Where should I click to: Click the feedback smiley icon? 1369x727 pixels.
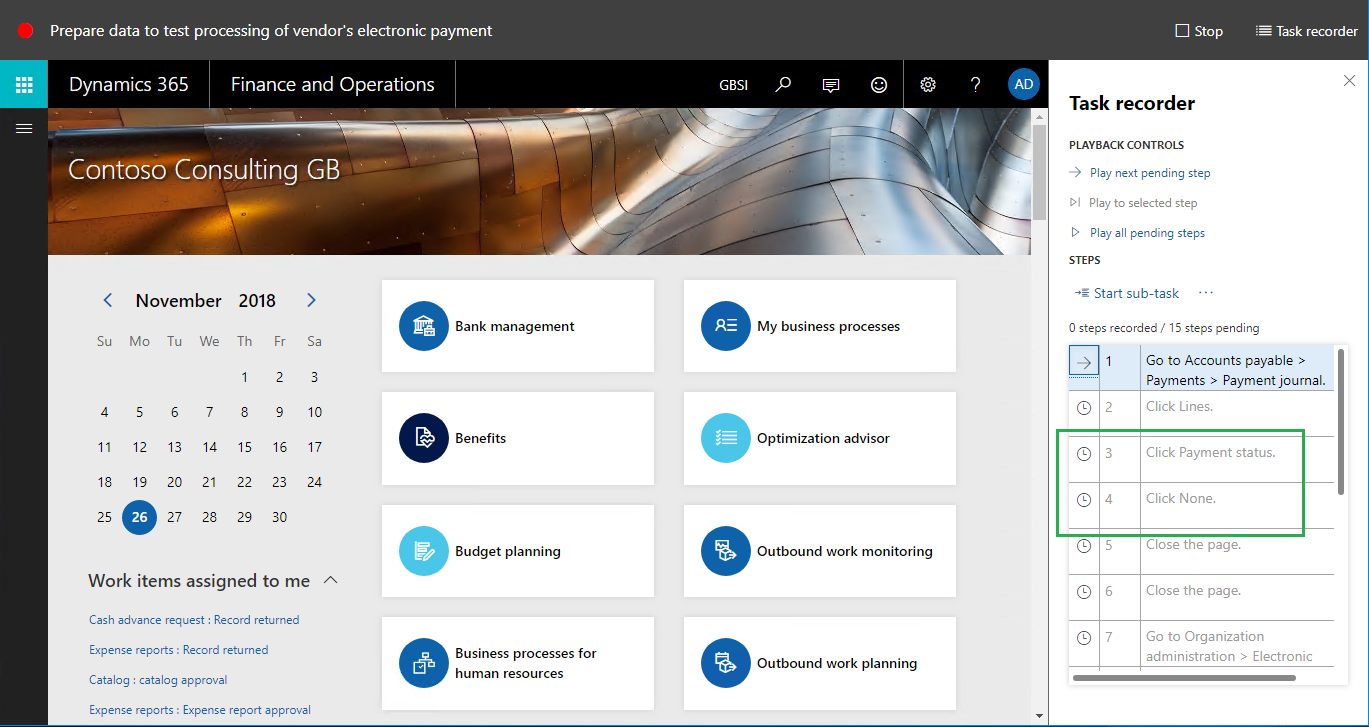coord(879,85)
